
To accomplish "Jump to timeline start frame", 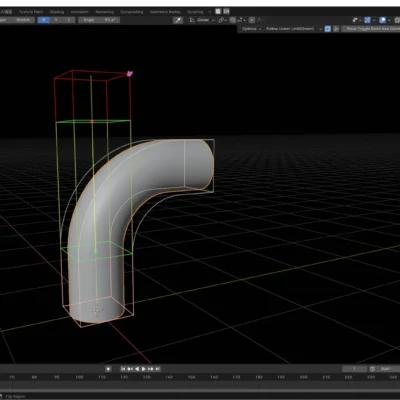I will [x=123, y=369].
